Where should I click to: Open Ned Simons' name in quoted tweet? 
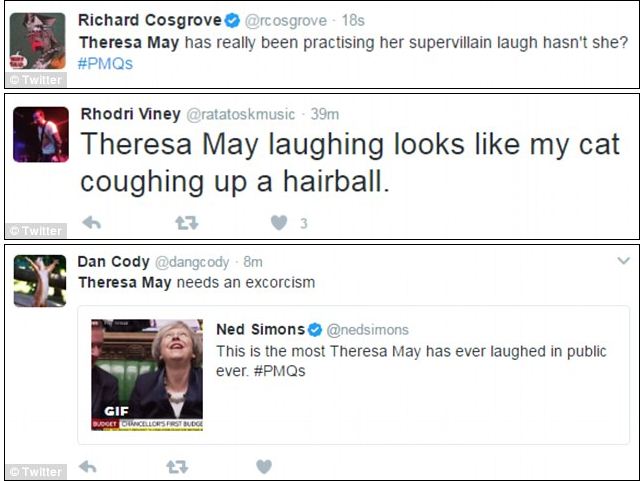tap(260, 330)
